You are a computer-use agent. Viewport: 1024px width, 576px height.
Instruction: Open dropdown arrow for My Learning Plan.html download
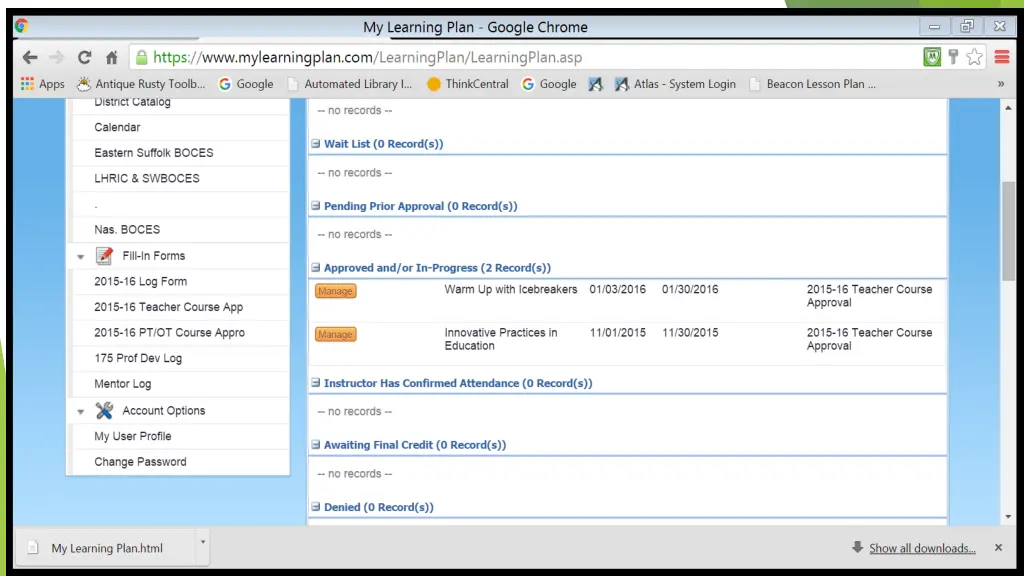coord(203,542)
